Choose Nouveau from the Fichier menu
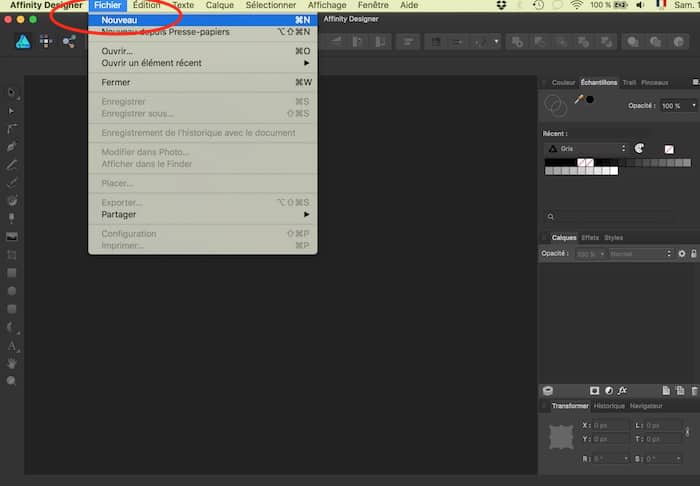Viewport: 700px width, 486px height. 203,20
